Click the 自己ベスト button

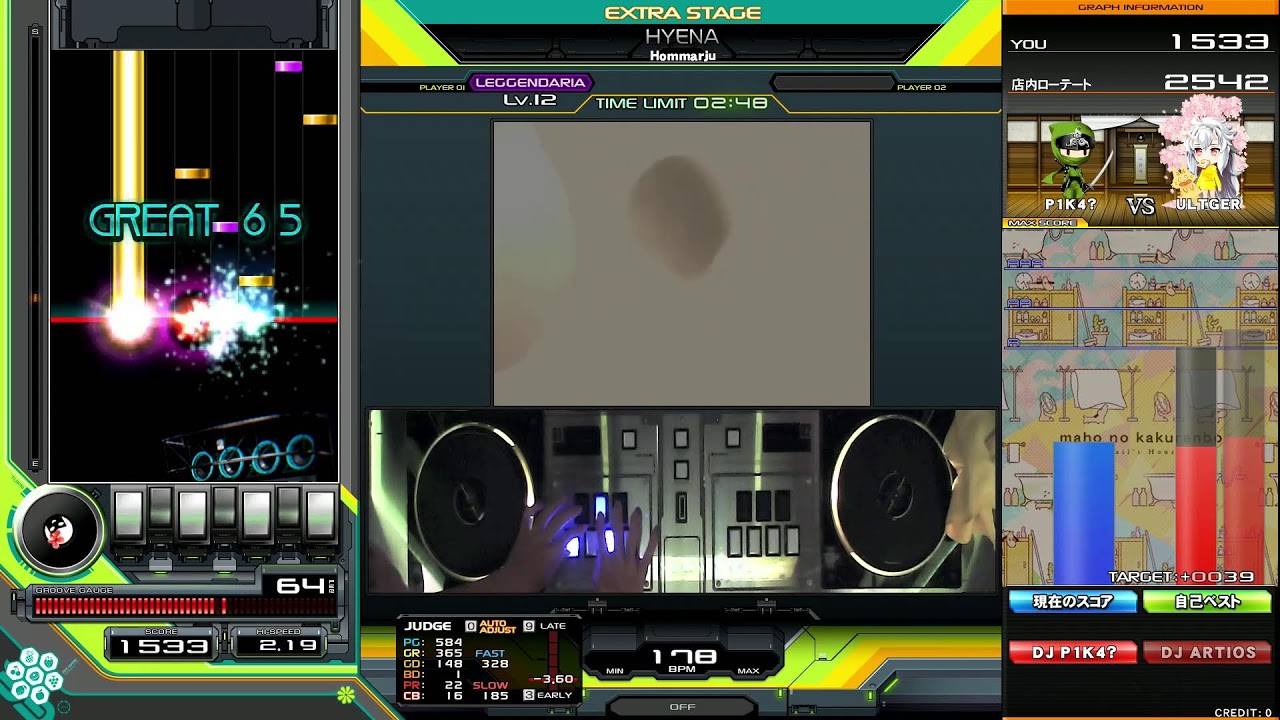click(x=1208, y=602)
